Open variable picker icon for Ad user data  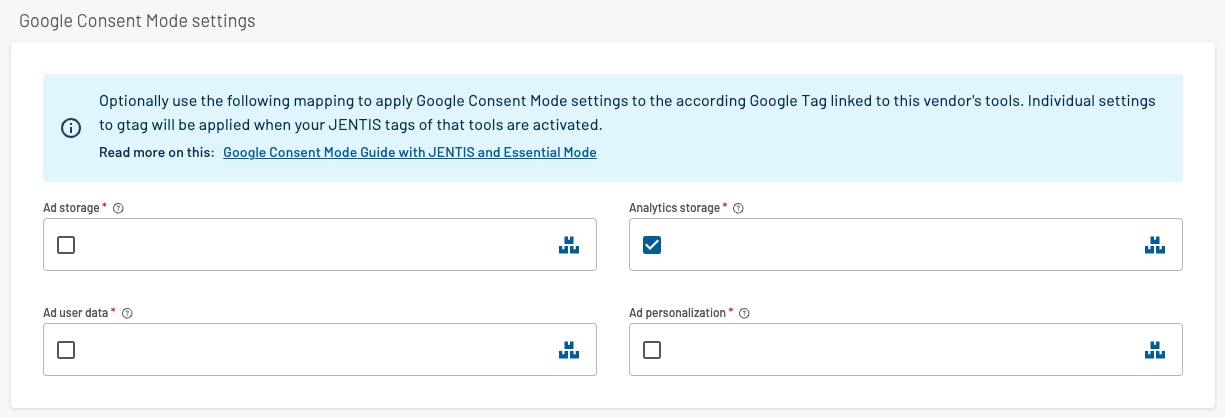(569, 350)
